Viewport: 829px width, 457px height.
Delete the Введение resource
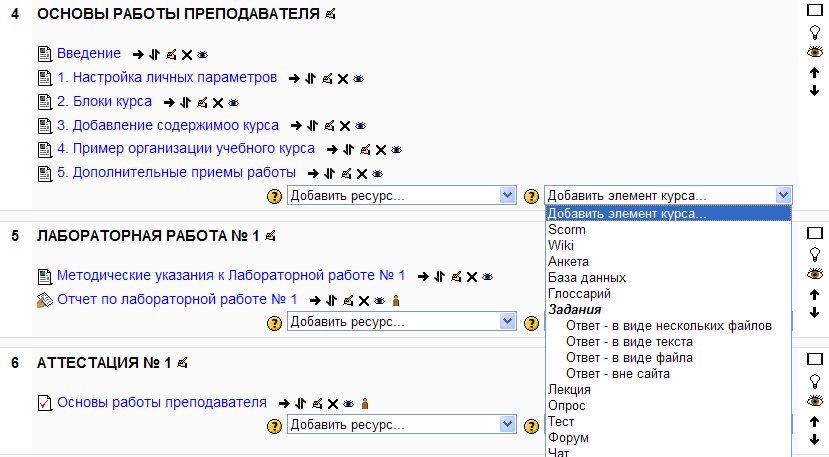[187, 54]
